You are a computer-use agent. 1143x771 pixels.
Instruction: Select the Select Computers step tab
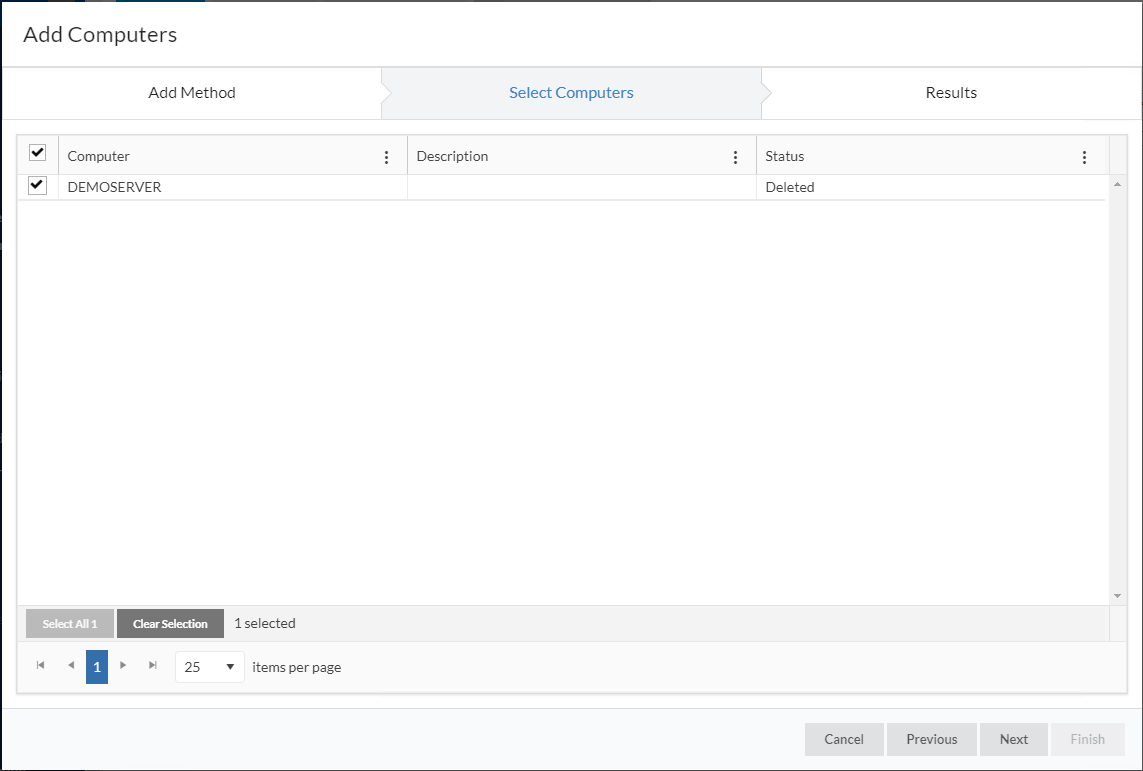pos(572,93)
